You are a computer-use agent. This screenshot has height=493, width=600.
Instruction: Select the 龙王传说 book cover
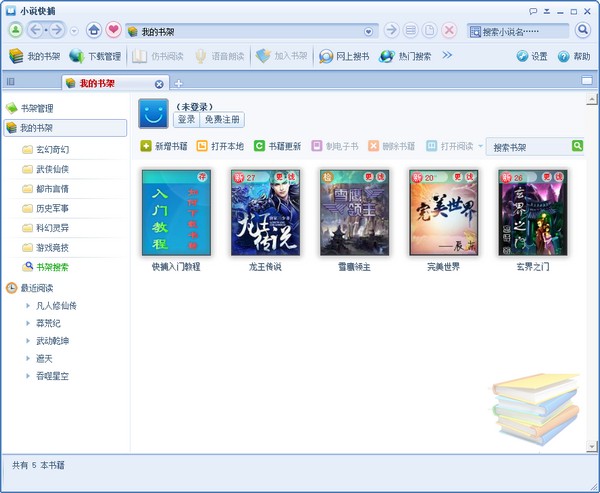click(265, 213)
